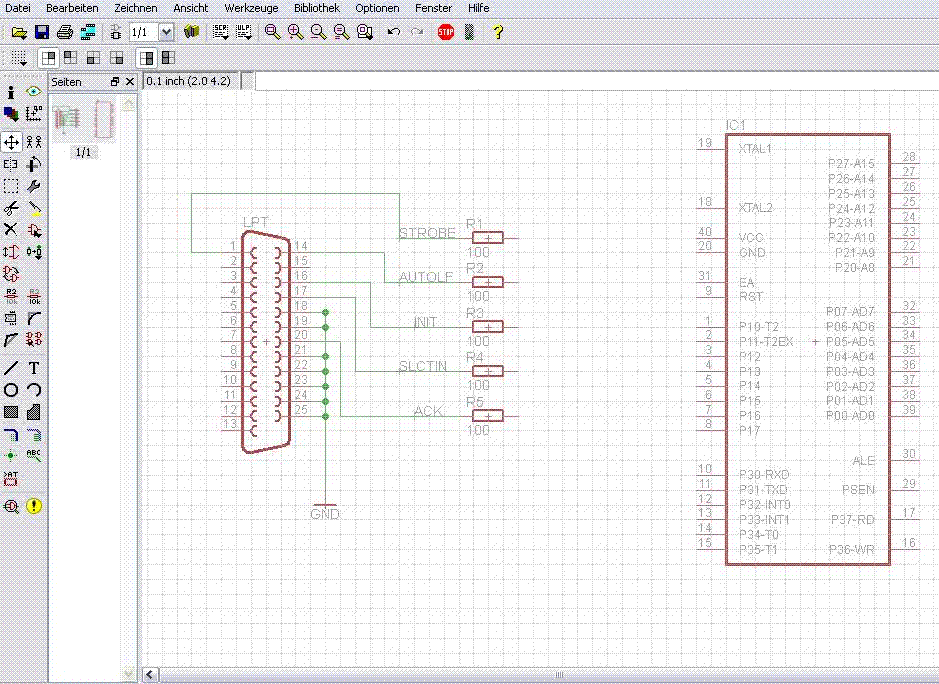Pick the Circle drawing tool
Screen dimensions: 939x684
[11, 390]
